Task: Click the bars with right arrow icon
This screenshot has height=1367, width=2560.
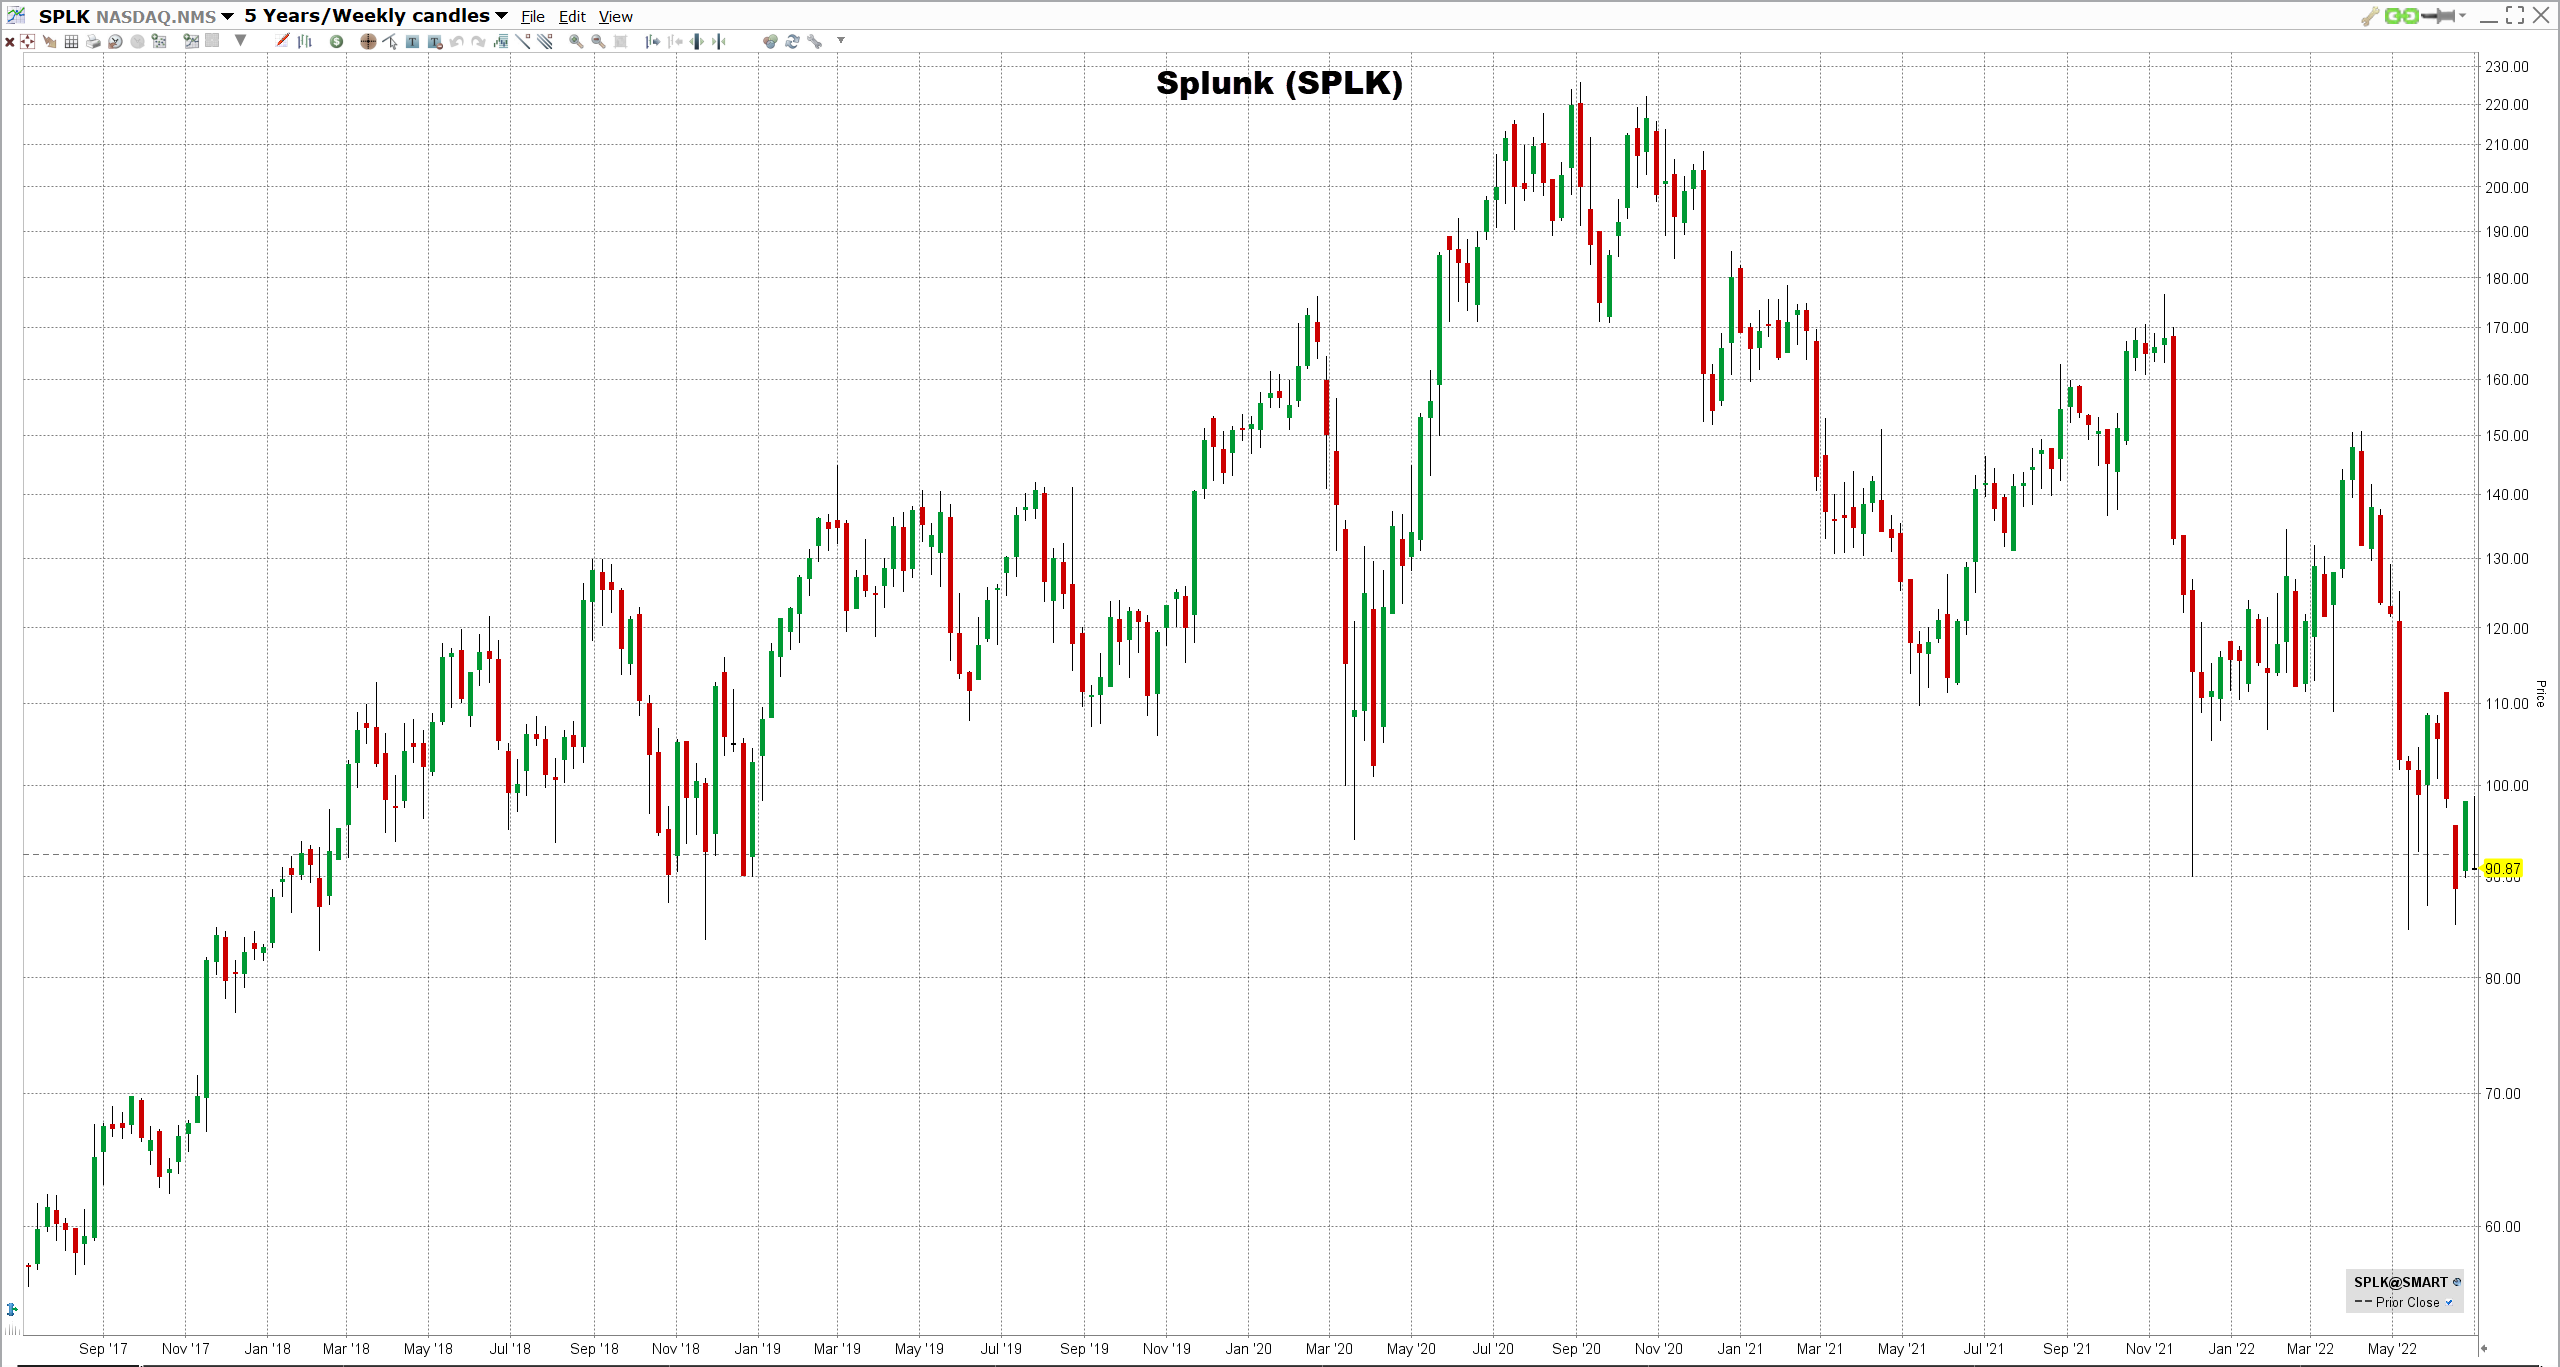Action: pos(653,41)
